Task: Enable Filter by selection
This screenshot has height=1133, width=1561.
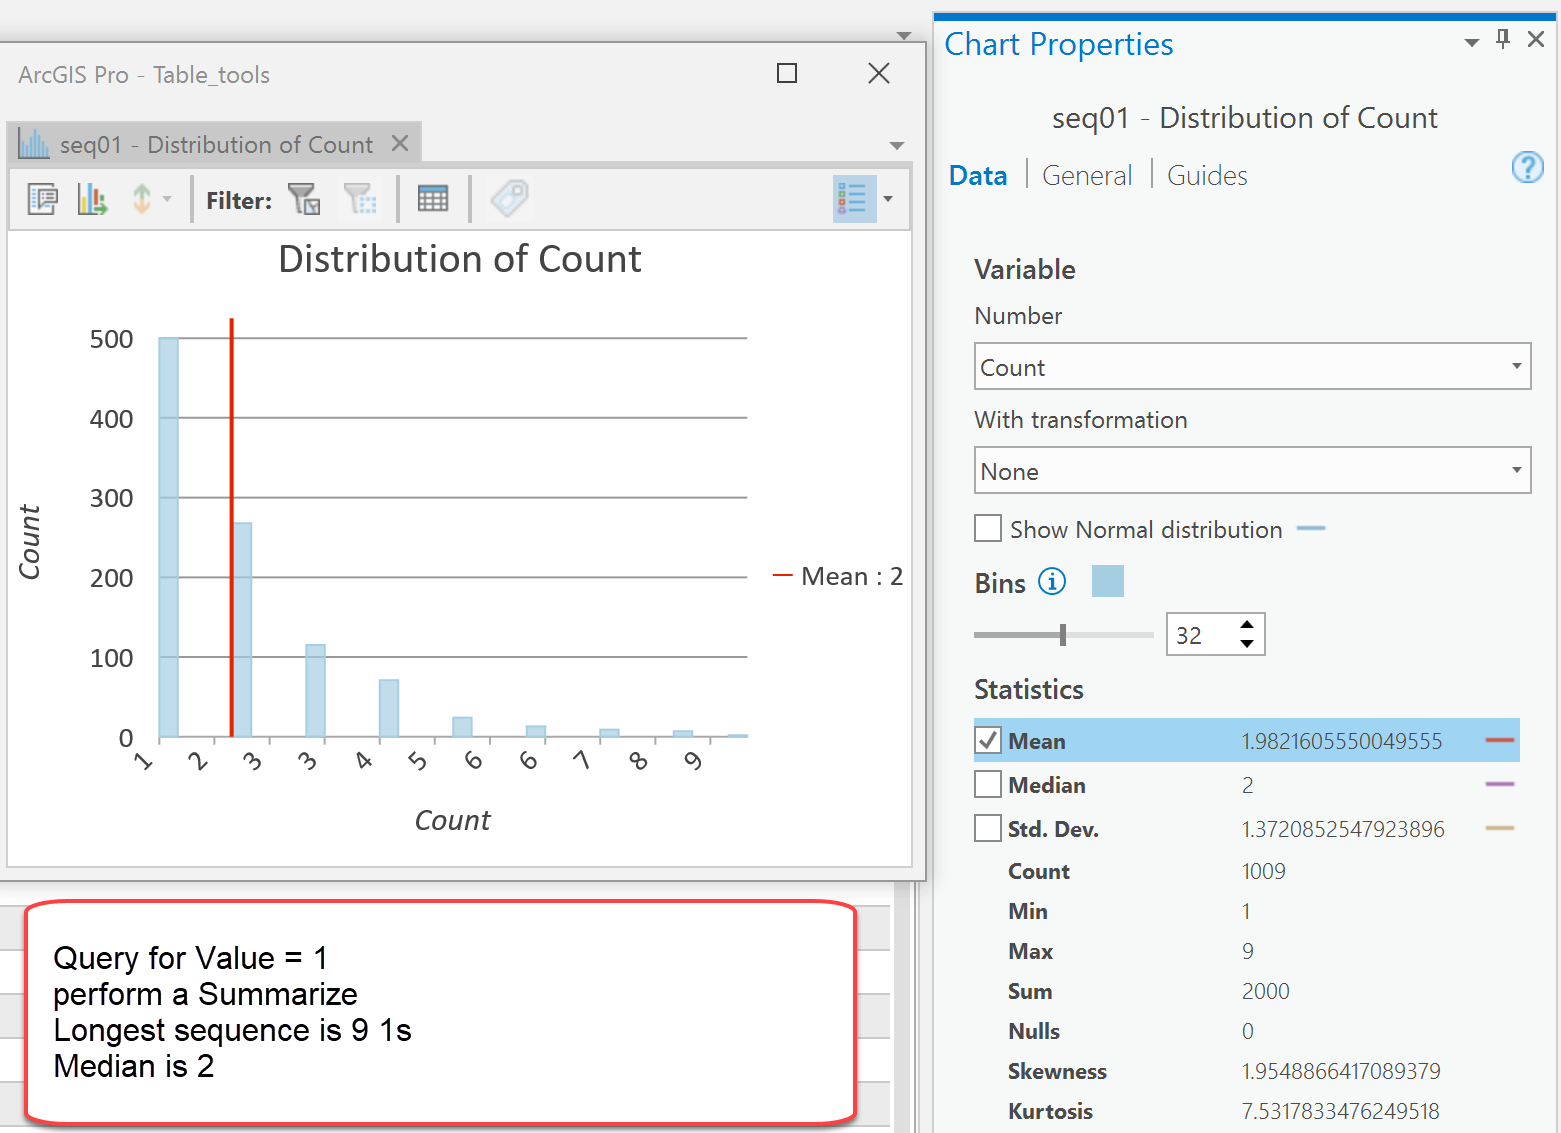Action: [304, 199]
